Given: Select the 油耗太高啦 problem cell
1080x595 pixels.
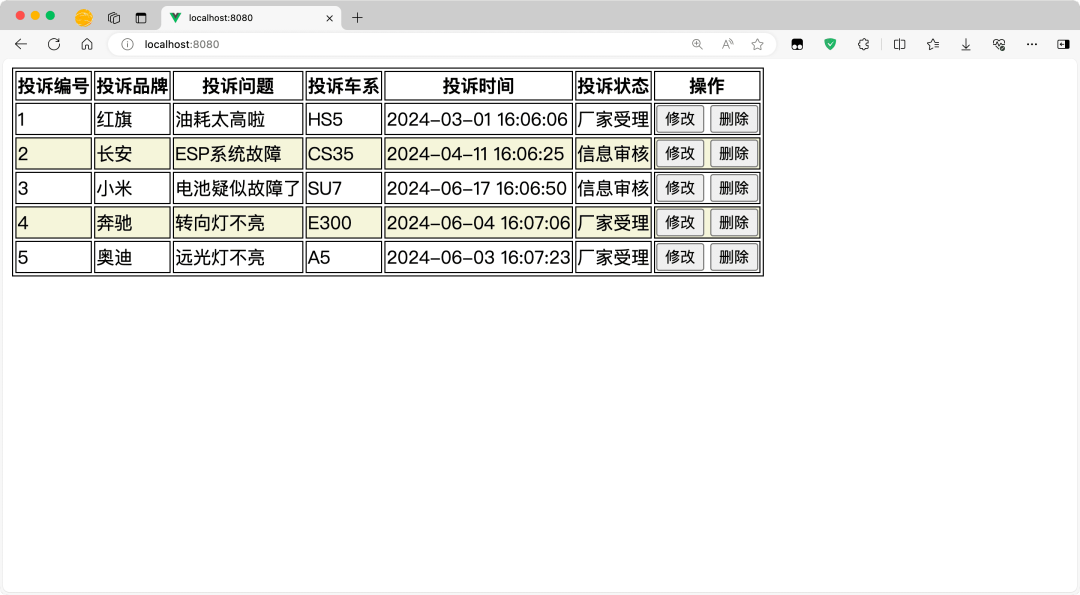Looking at the screenshot, I should click(238, 119).
